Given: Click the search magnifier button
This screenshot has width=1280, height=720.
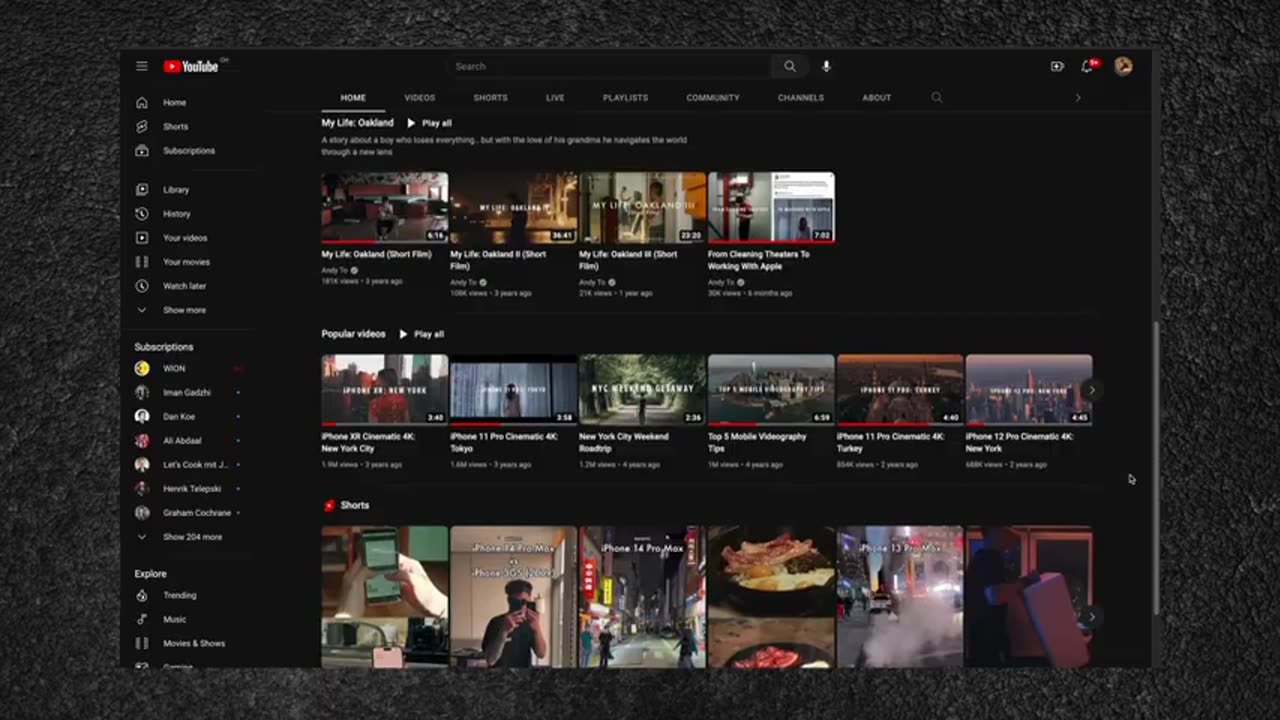Looking at the screenshot, I should click(x=790, y=66).
